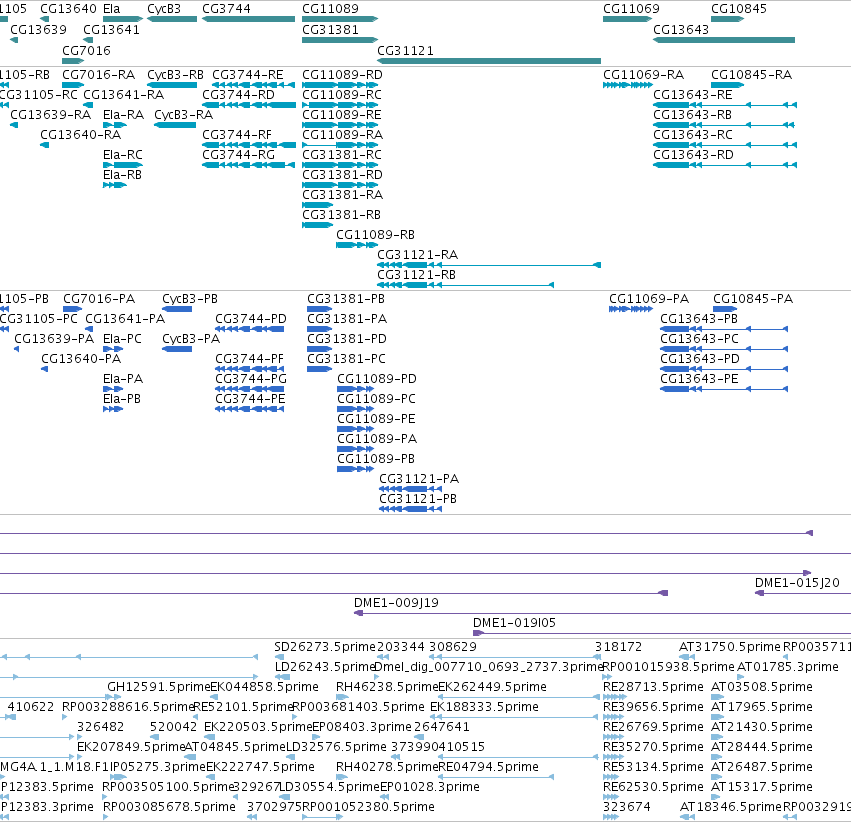Click transcript CG31121-RA label
Viewport: 851px width, 822px height.
[x=417, y=254]
